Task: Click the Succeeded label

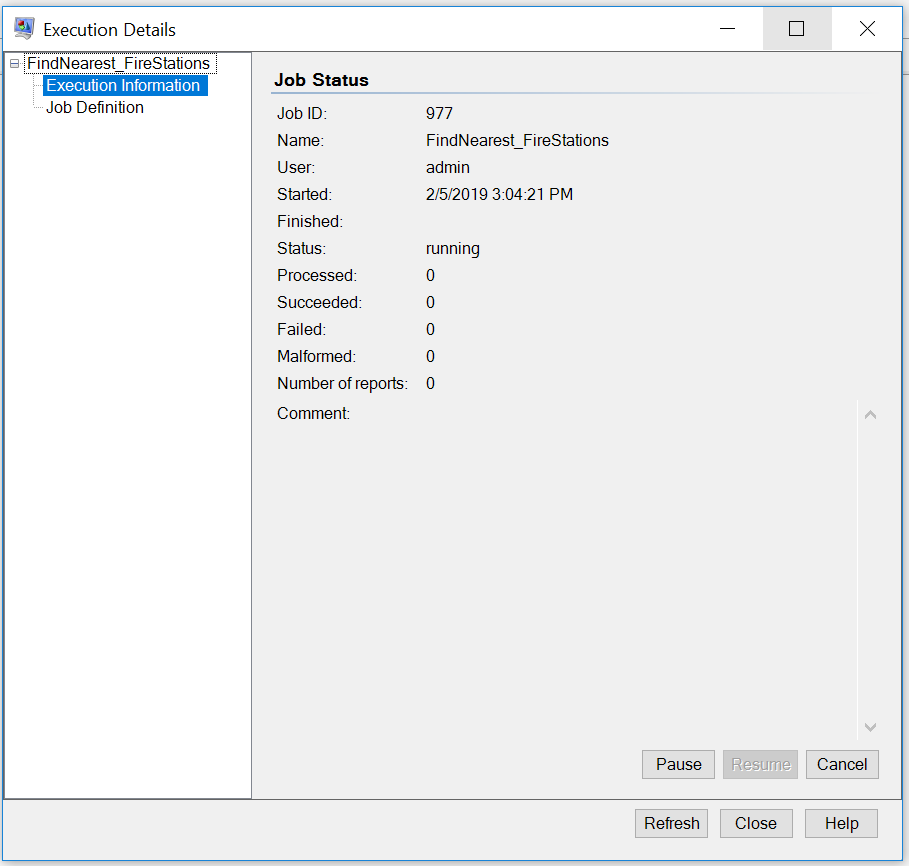Action: click(319, 303)
